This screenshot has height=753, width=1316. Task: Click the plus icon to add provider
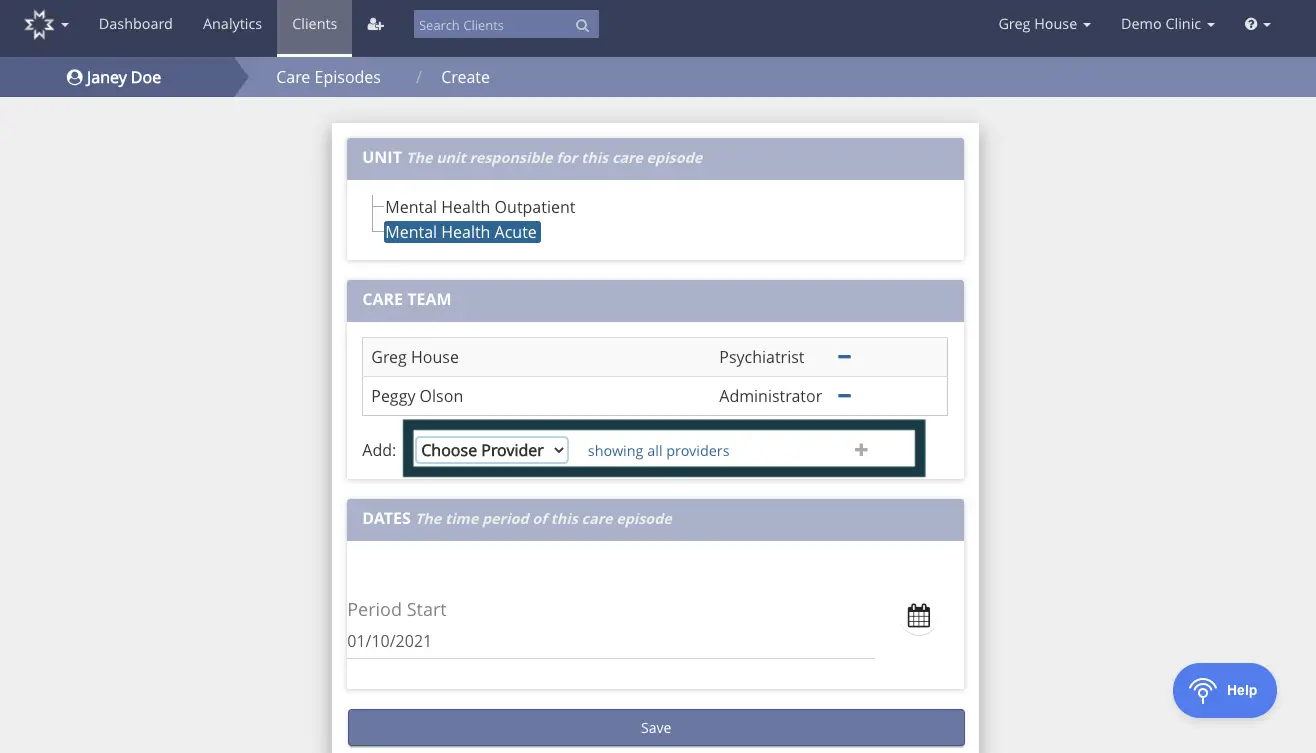[861, 449]
